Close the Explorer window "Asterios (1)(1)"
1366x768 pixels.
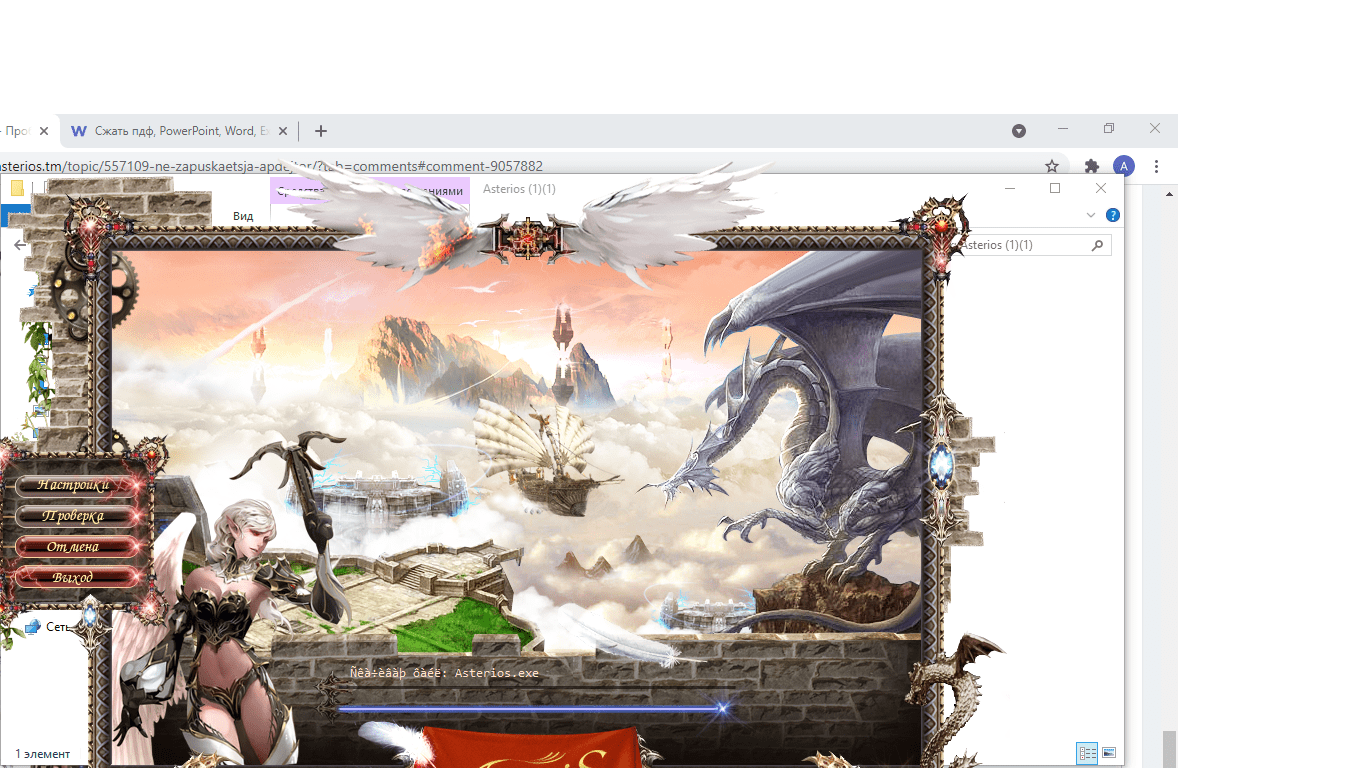[x=1101, y=188]
